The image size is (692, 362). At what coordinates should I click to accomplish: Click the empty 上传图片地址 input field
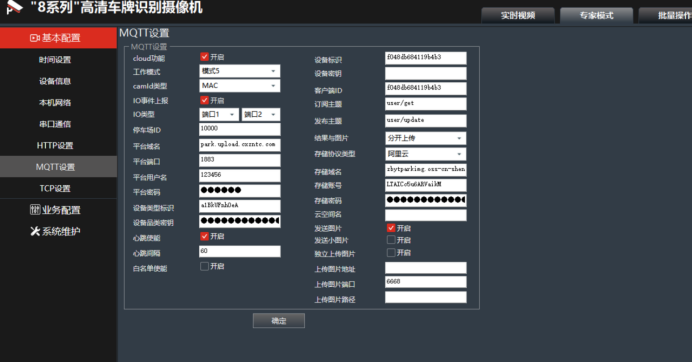425,268
